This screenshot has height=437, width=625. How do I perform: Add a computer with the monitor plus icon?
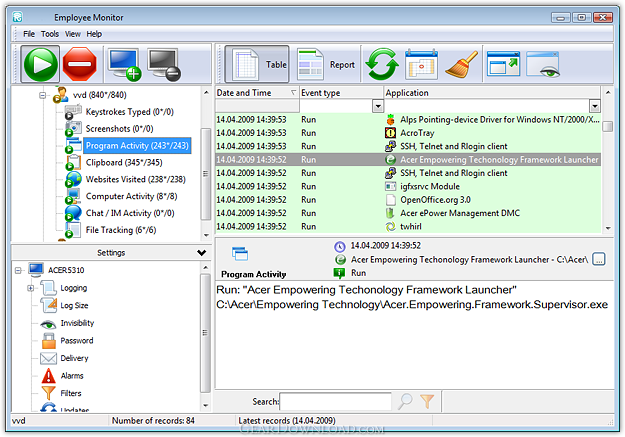click(x=125, y=64)
